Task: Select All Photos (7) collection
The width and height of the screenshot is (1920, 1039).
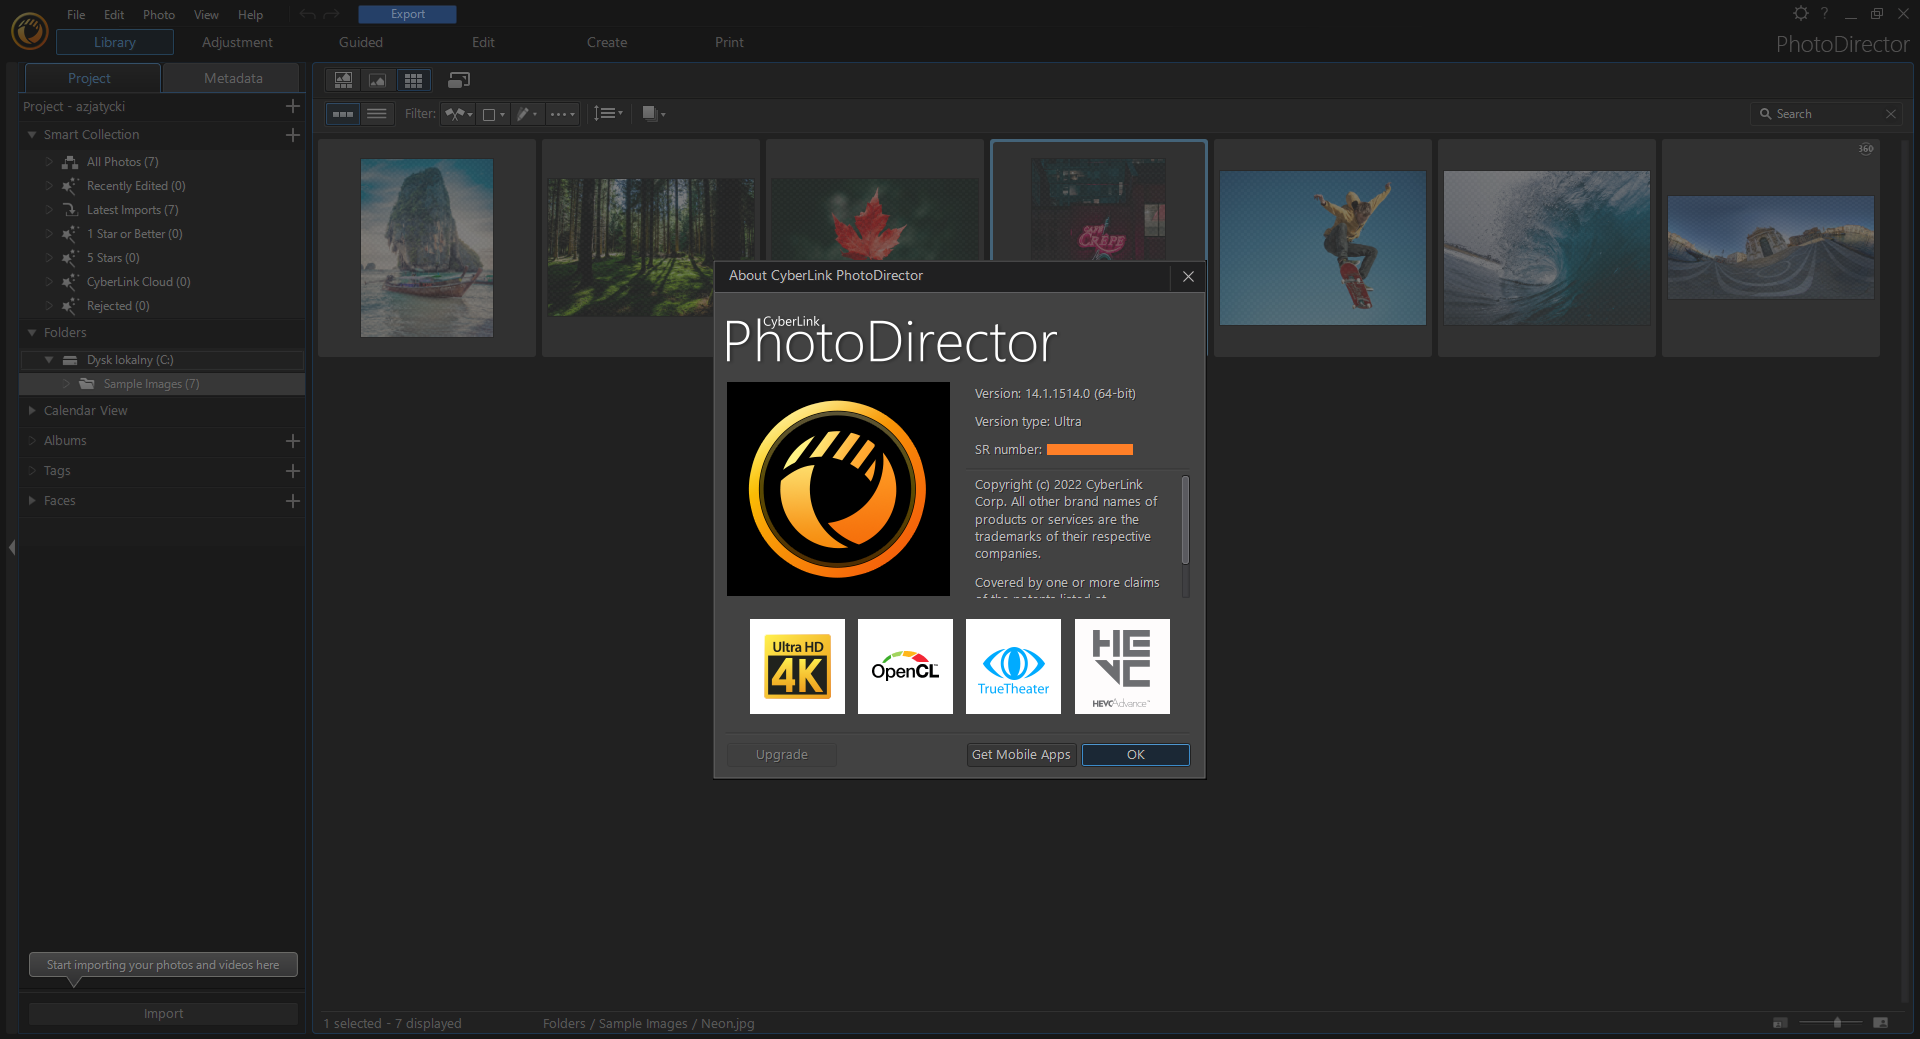Action: (x=122, y=162)
